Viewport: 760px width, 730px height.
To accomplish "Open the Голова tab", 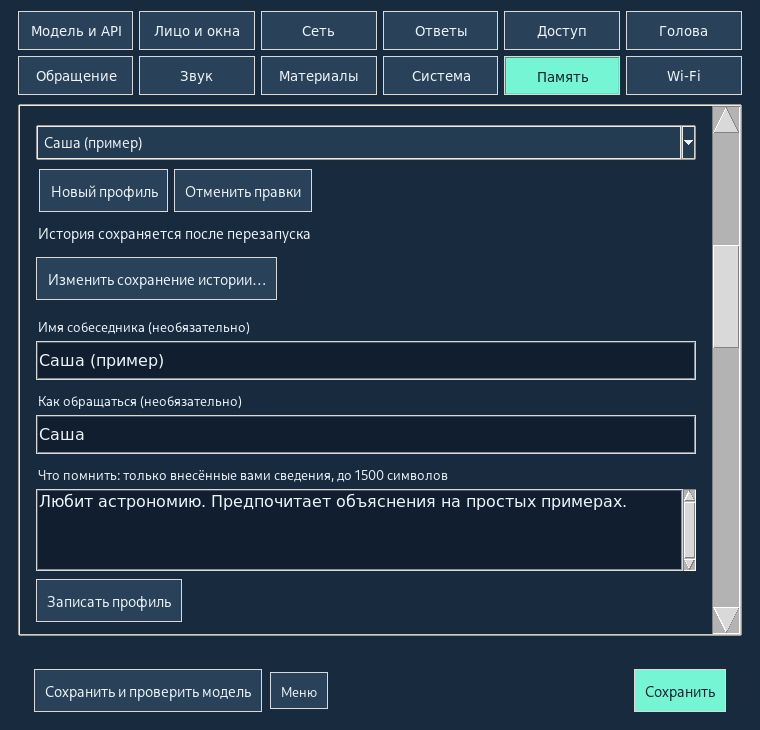I will pos(683,31).
